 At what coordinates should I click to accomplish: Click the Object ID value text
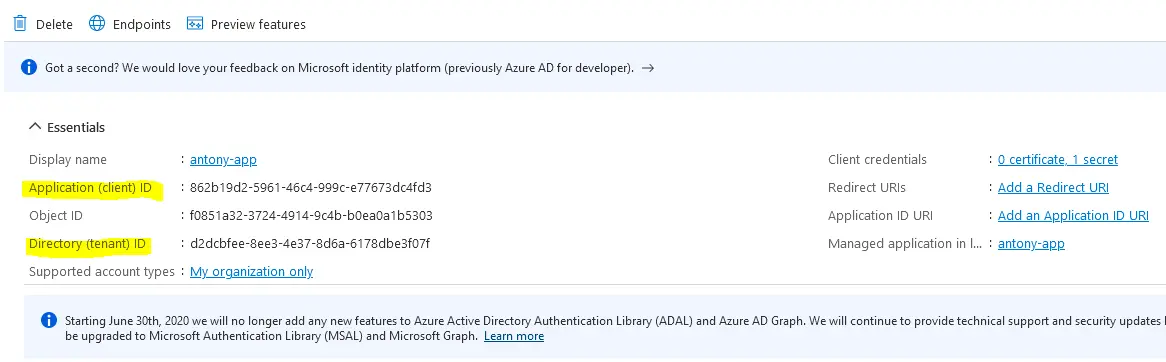tap(311, 216)
